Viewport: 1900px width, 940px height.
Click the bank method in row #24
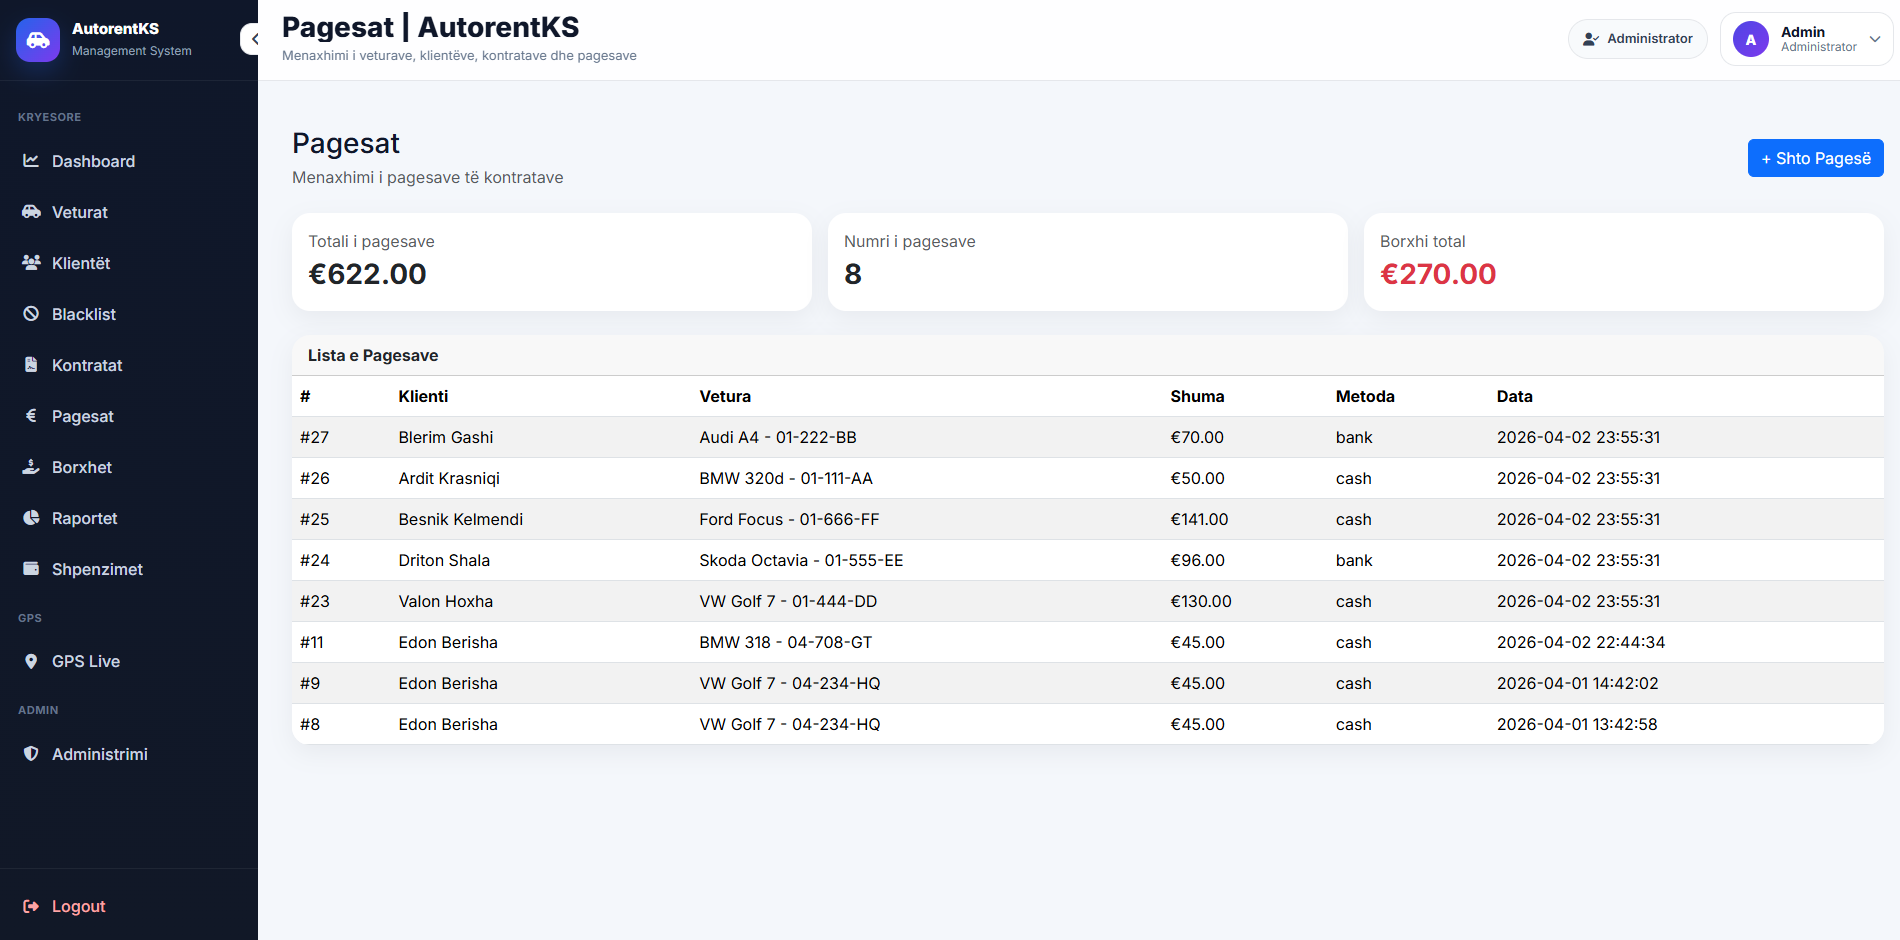(x=1354, y=560)
